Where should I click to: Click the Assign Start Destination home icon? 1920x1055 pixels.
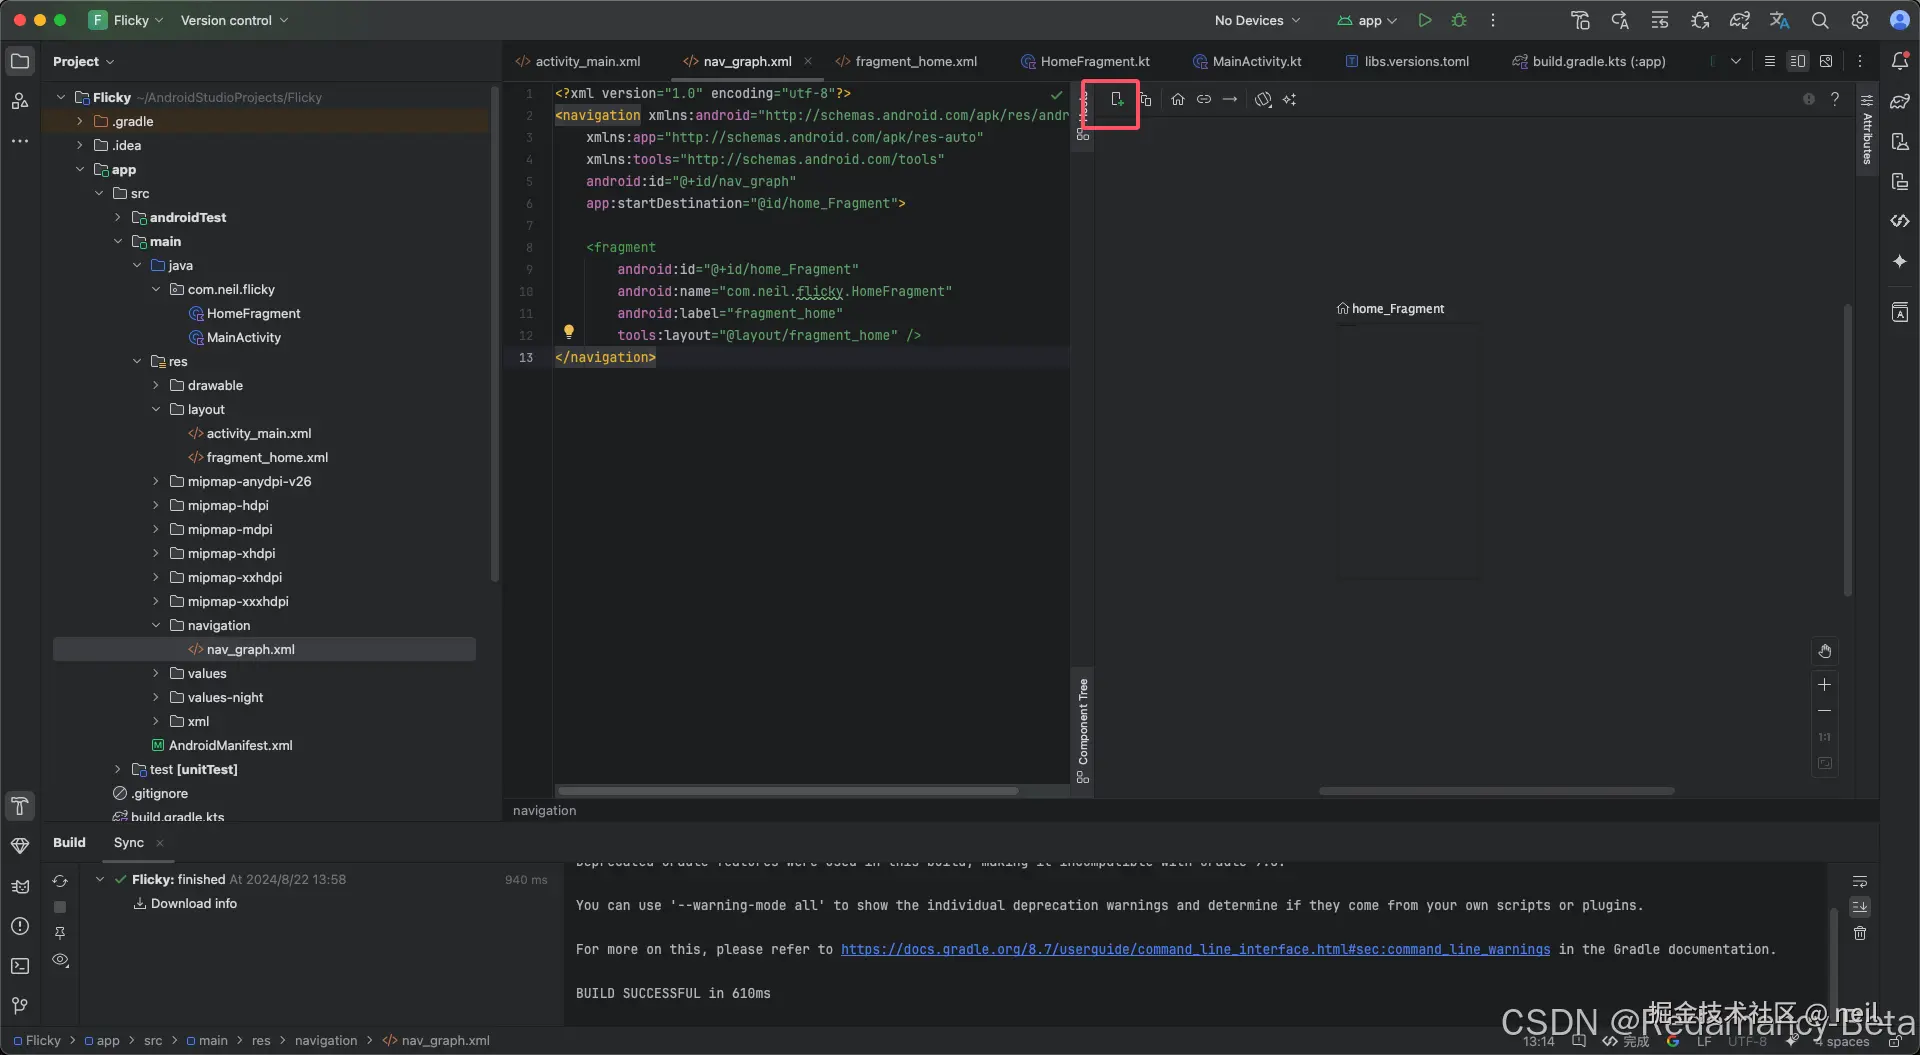[x=1178, y=100]
